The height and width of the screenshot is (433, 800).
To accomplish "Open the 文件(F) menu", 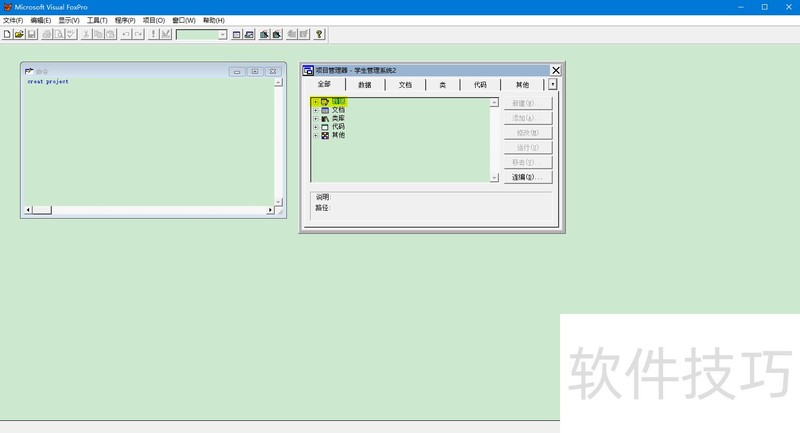I will click(13, 20).
